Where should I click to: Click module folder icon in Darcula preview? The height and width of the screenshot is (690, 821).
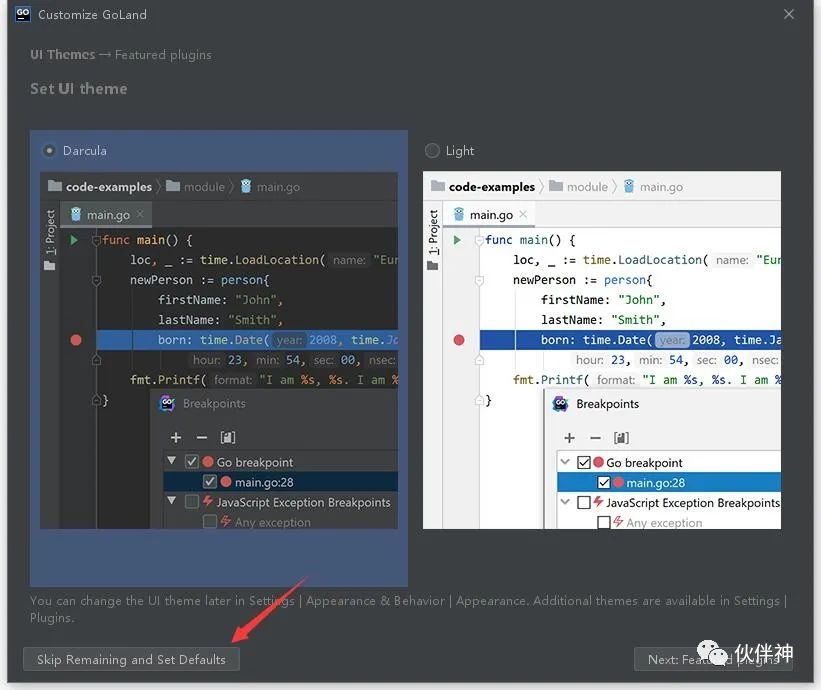173,186
